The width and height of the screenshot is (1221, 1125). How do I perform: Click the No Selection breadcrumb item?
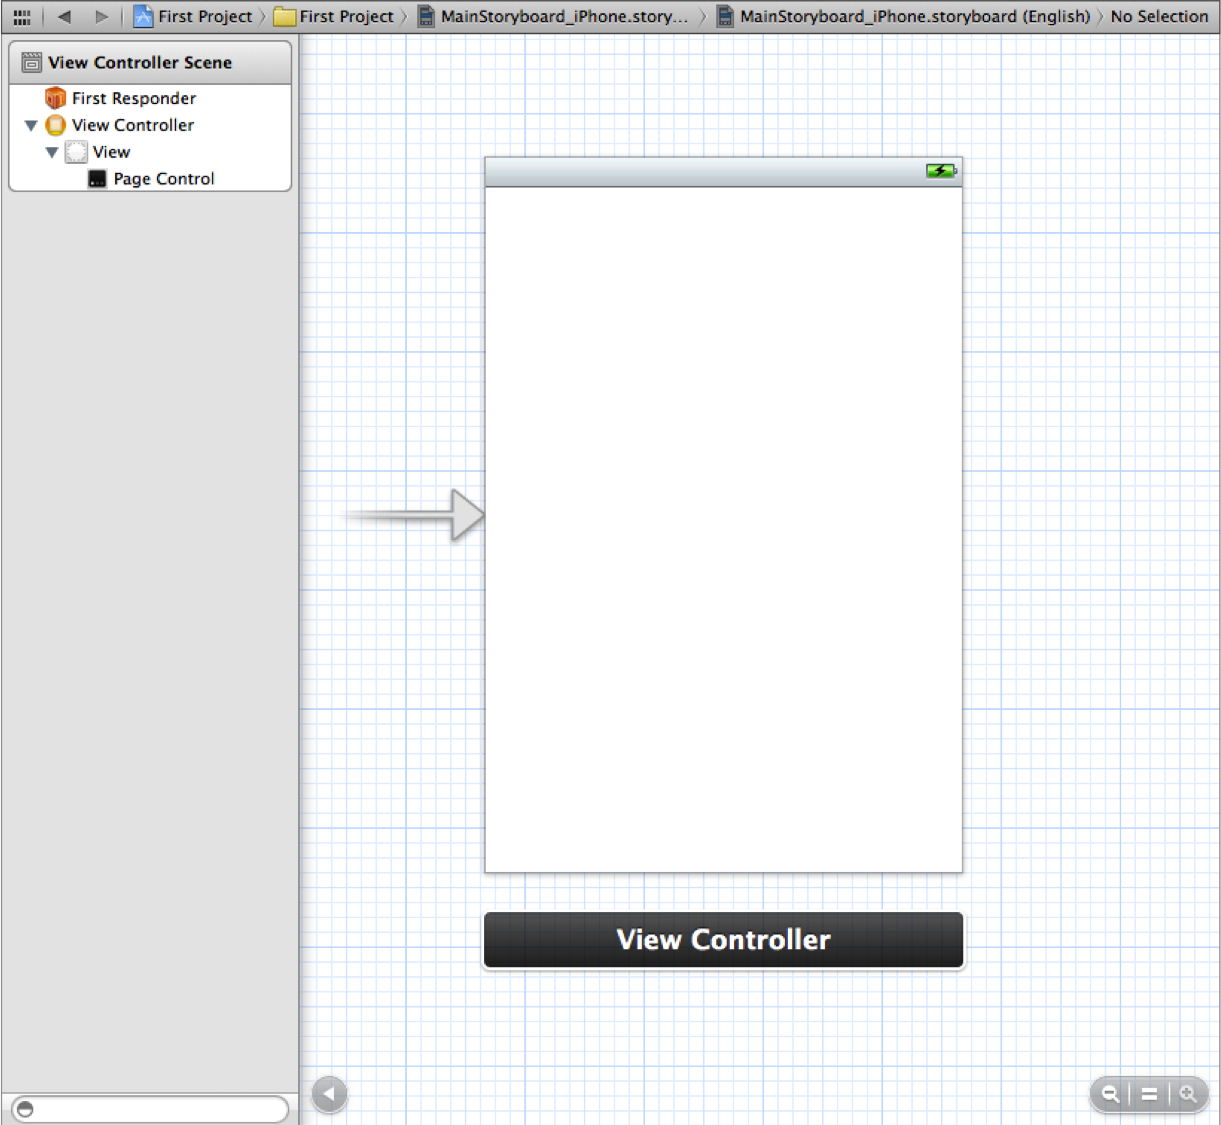coord(1158,17)
